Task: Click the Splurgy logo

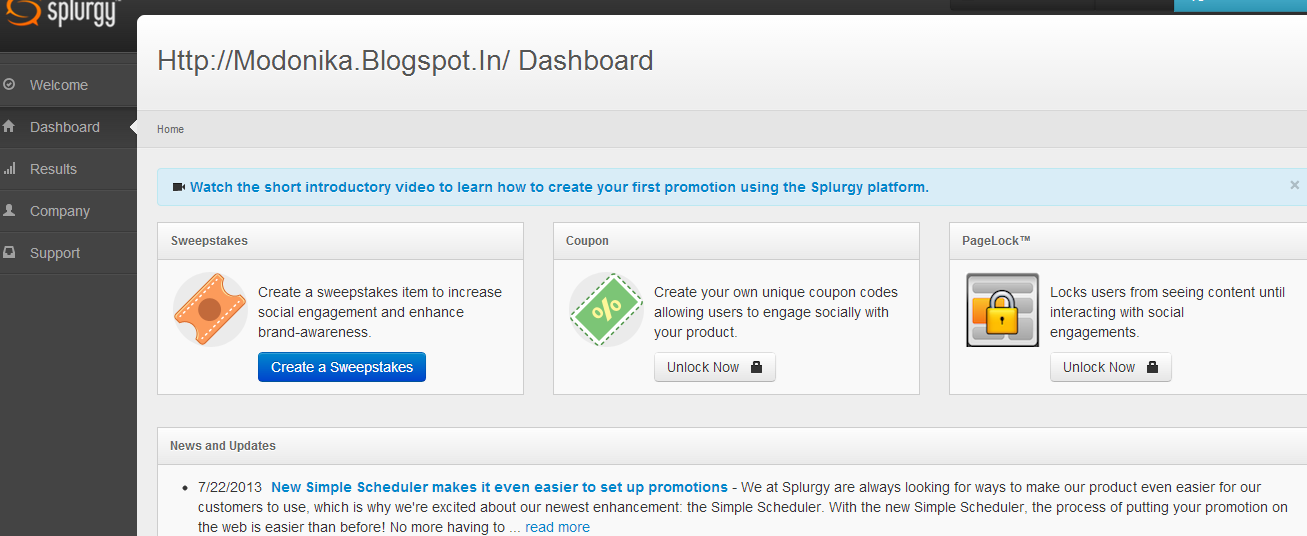Action: pos(61,14)
